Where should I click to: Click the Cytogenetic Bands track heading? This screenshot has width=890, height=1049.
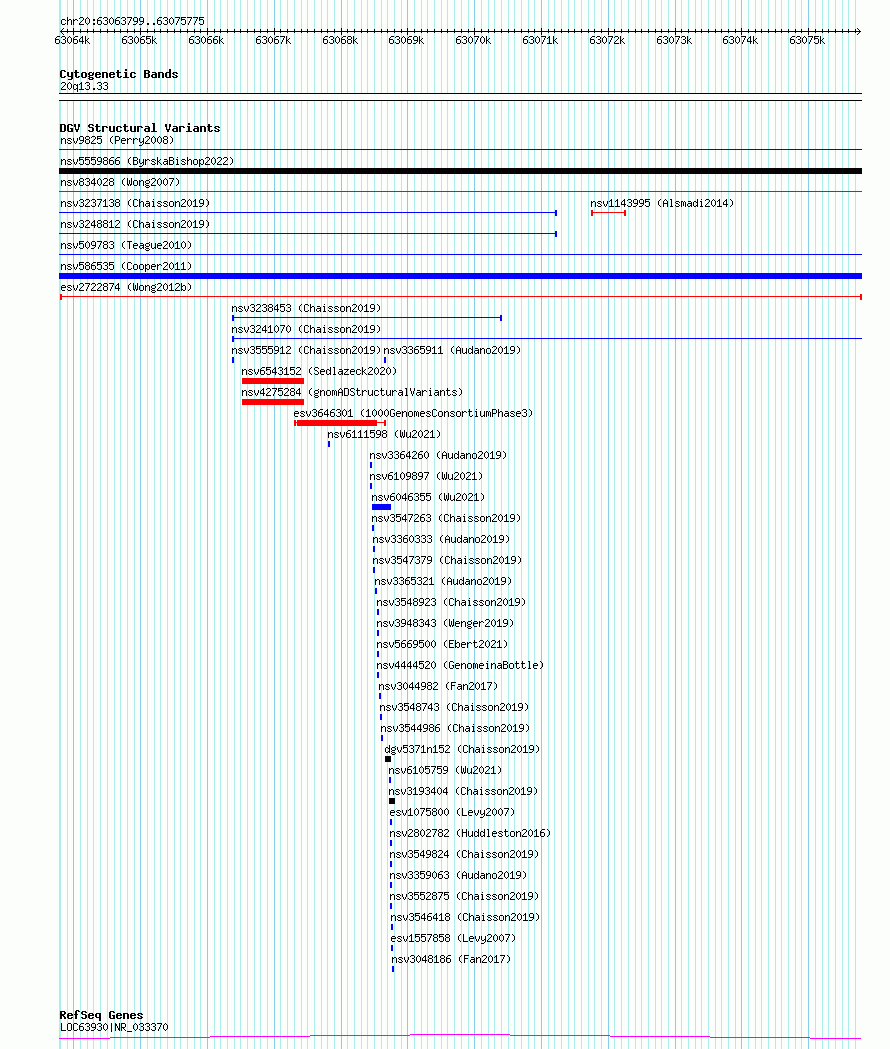tap(118, 74)
